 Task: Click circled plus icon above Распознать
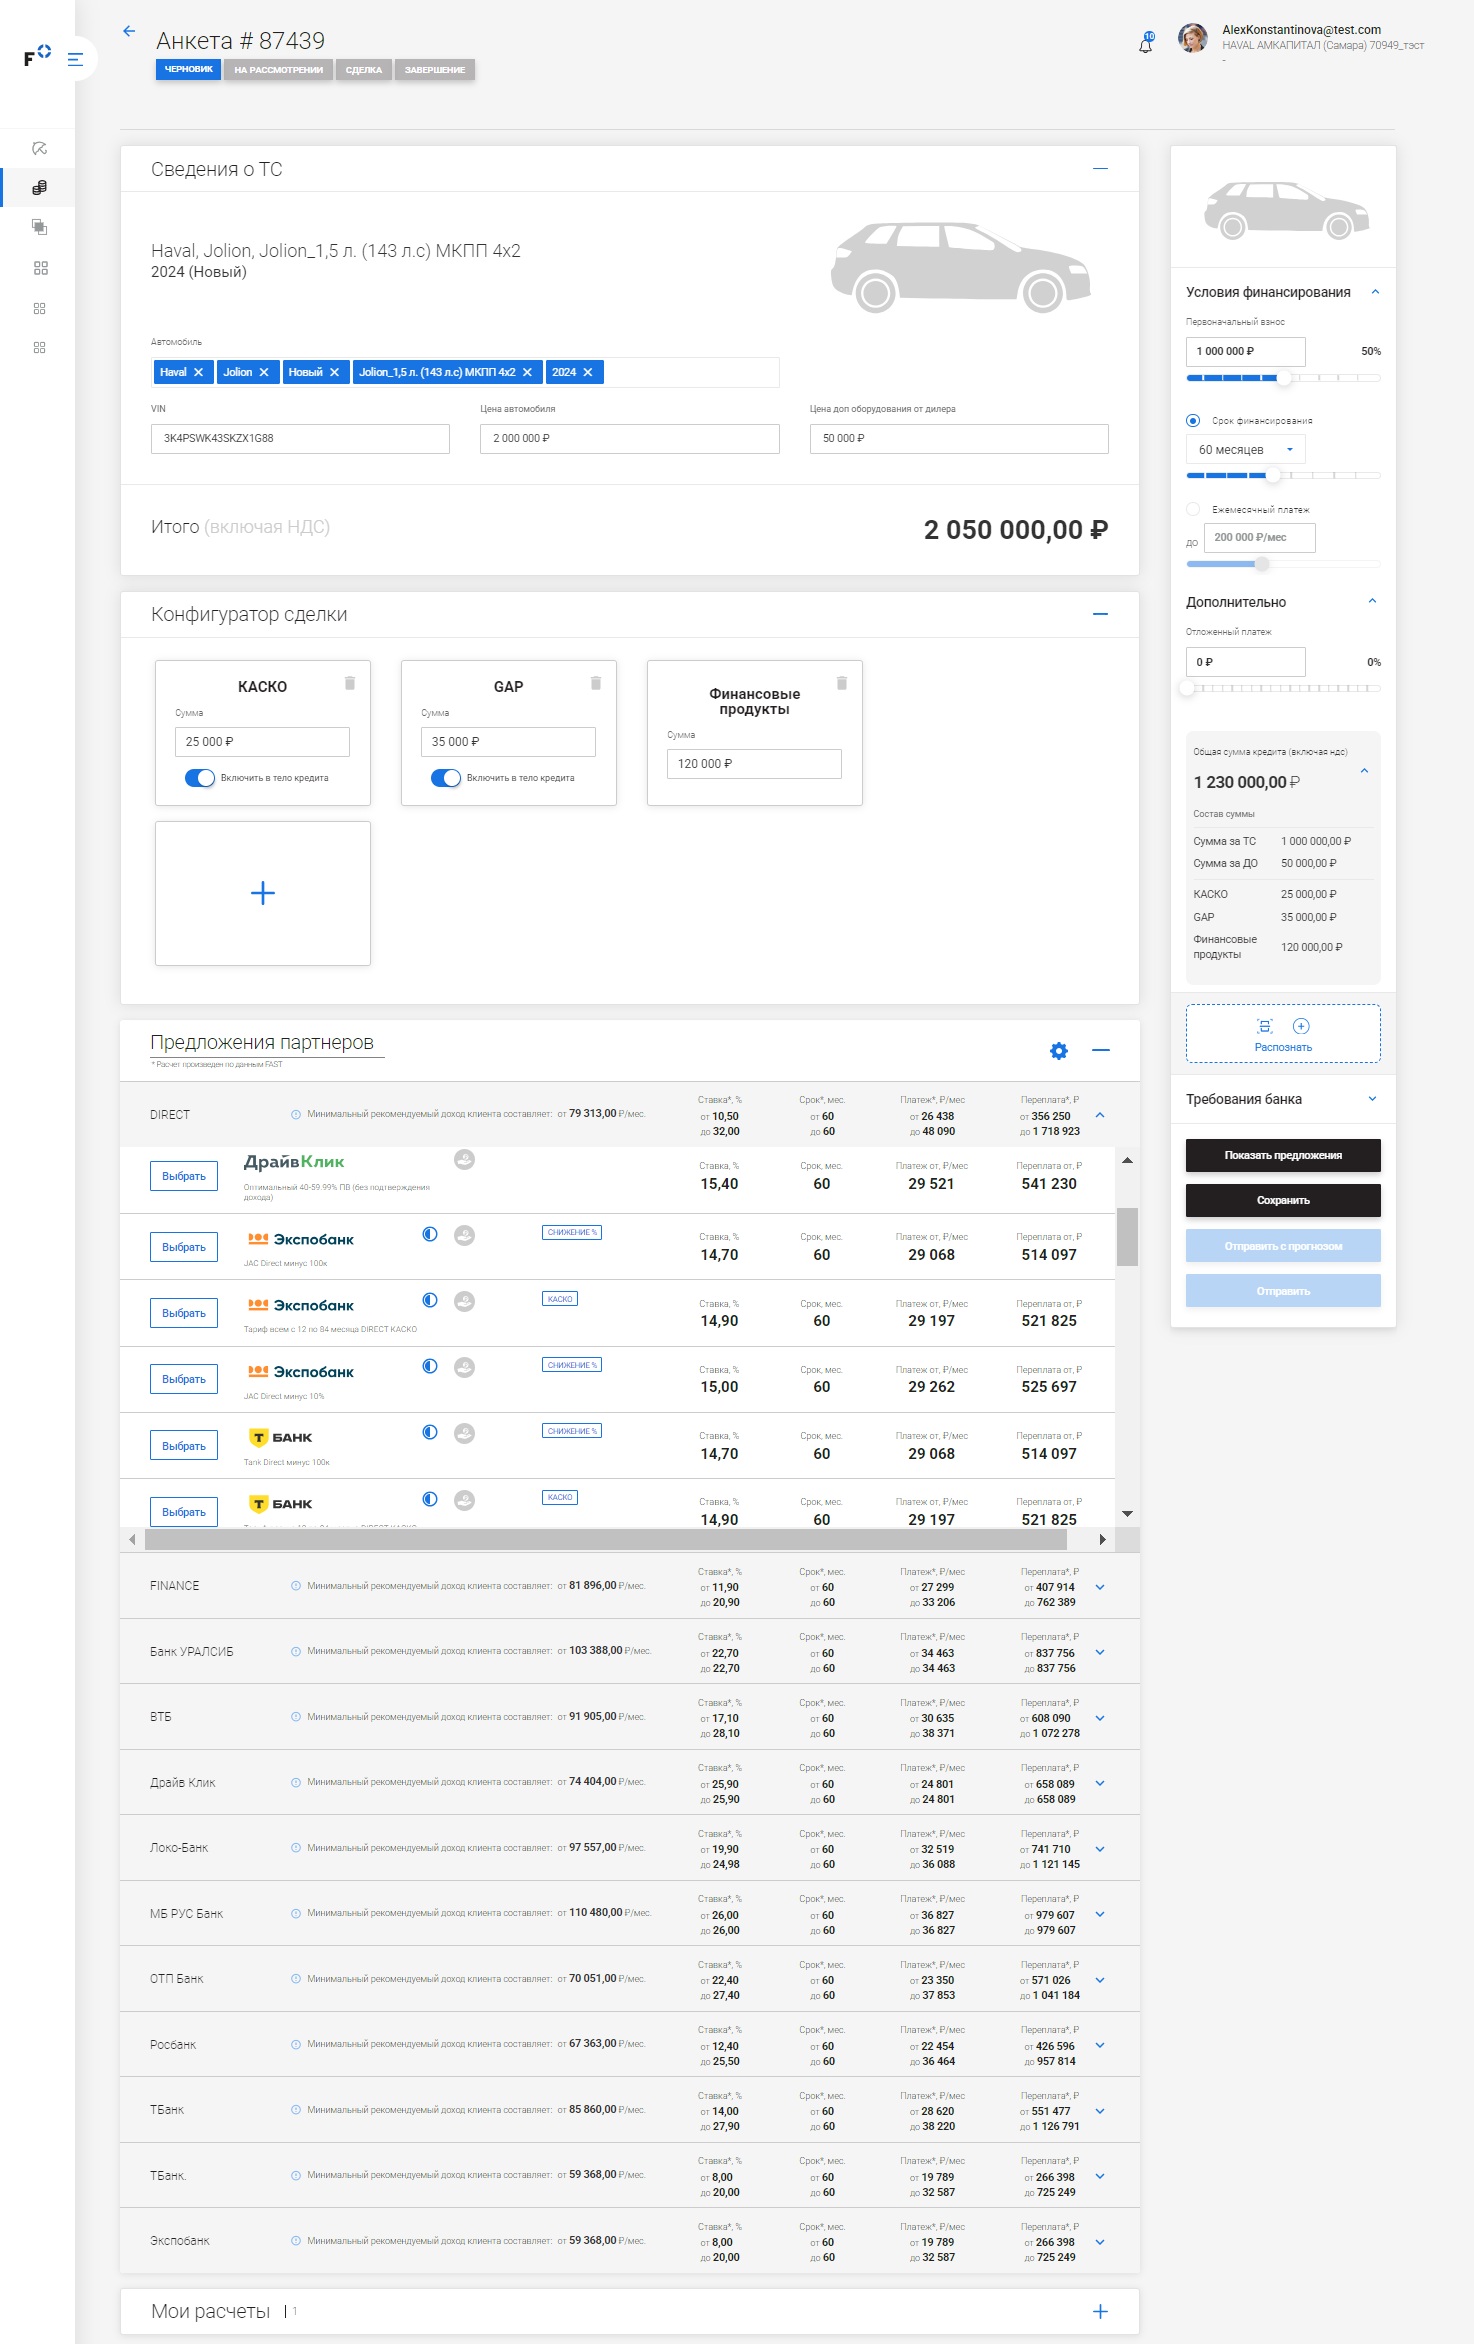click(x=1301, y=1026)
